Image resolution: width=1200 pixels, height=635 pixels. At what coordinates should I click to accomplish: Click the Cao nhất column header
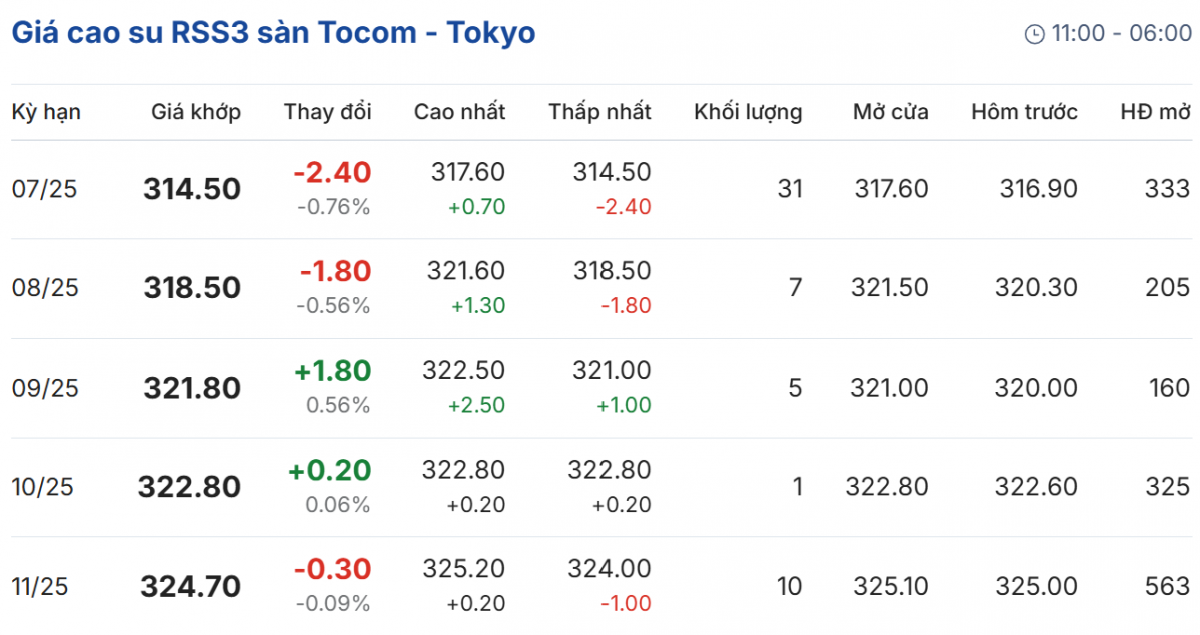pyautogui.click(x=459, y=112)
